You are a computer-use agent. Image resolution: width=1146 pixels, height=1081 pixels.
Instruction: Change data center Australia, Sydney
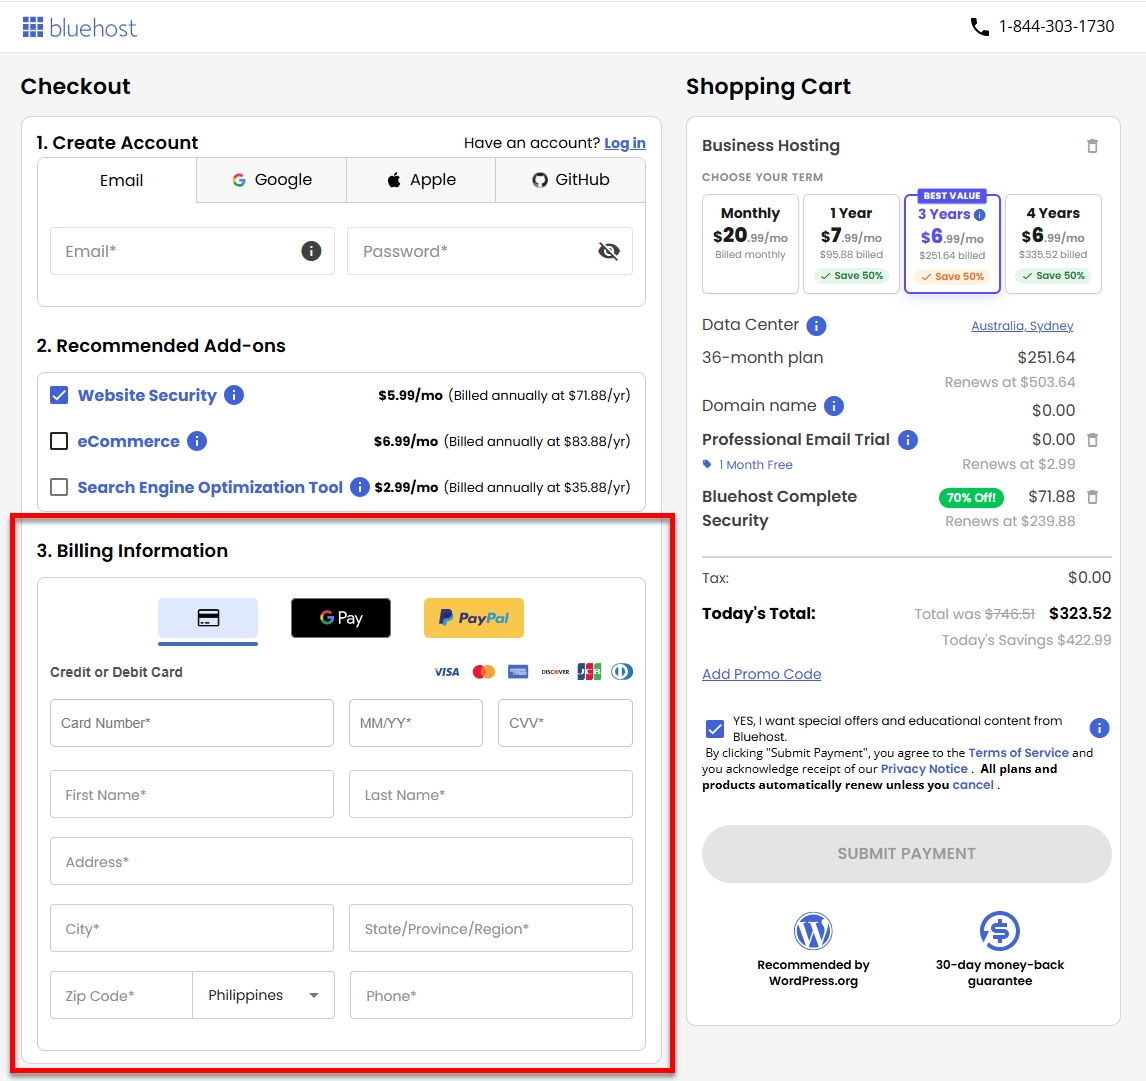(x=1022, y=326)
